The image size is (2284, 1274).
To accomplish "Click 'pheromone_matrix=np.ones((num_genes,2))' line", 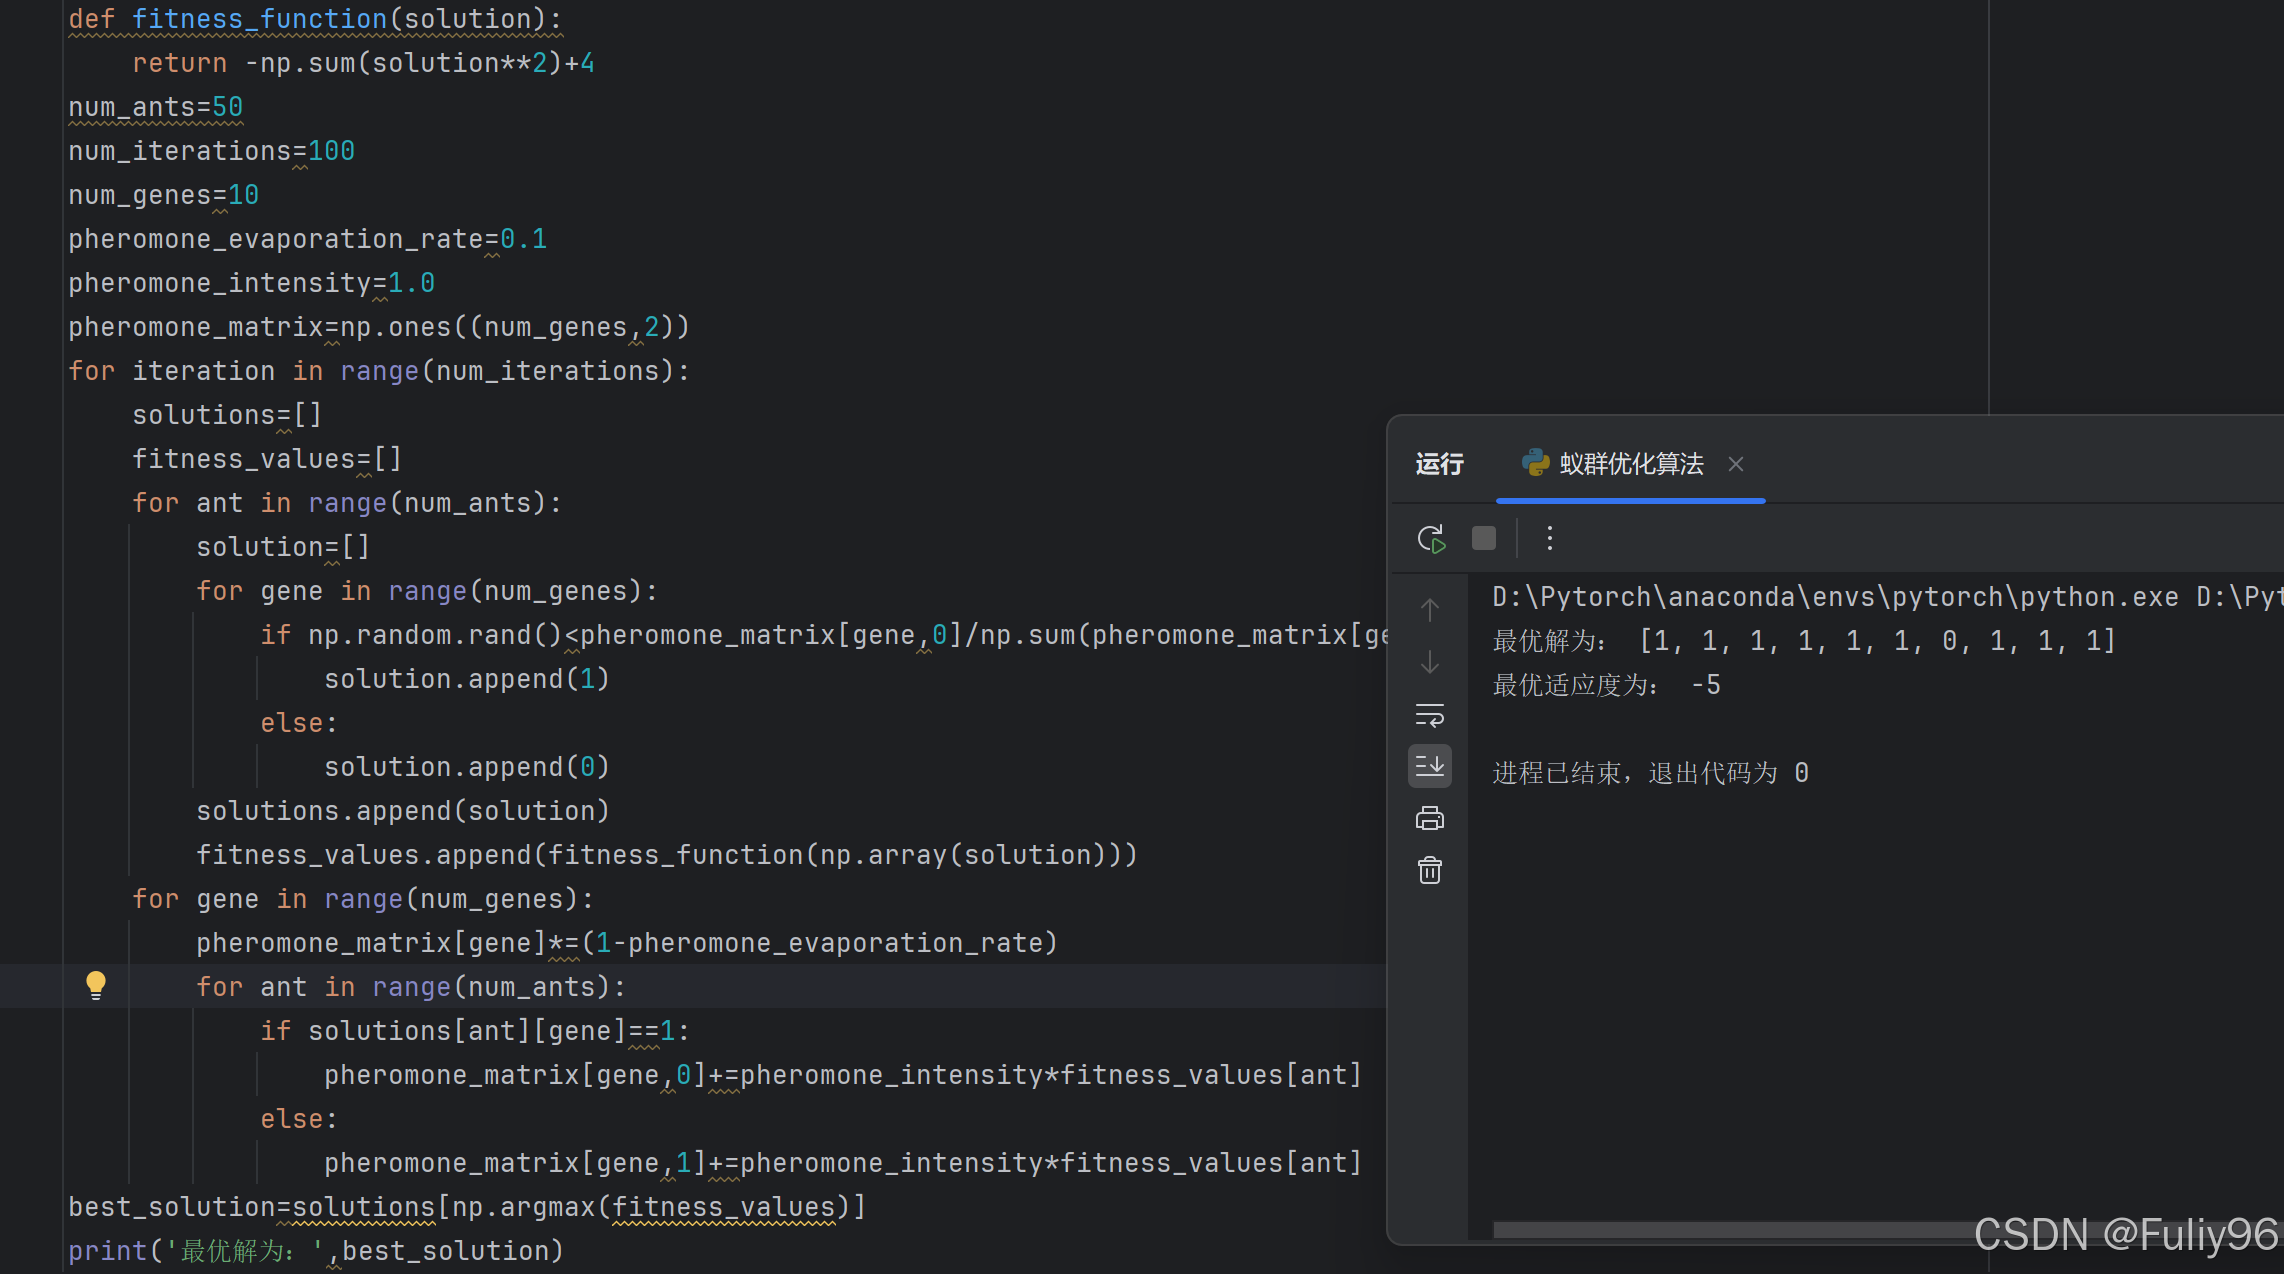I will click(x=379, y=327).
